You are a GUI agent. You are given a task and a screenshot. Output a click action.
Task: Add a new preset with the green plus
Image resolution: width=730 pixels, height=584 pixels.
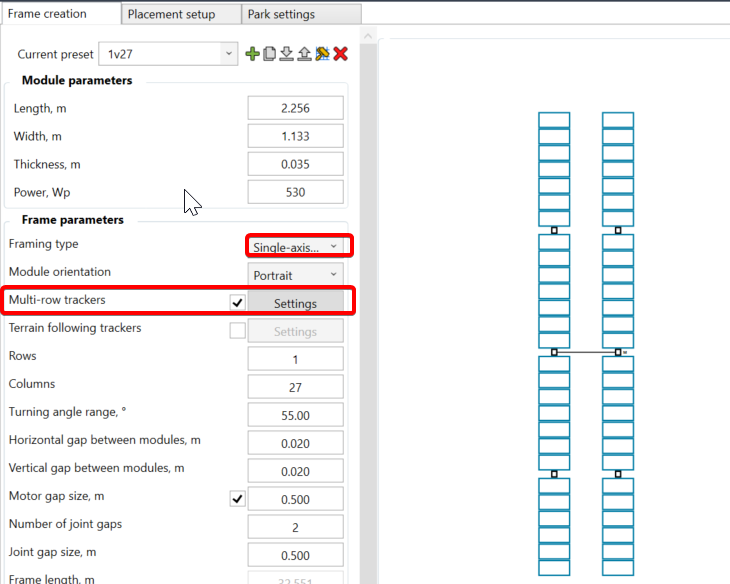coord(252,54)
